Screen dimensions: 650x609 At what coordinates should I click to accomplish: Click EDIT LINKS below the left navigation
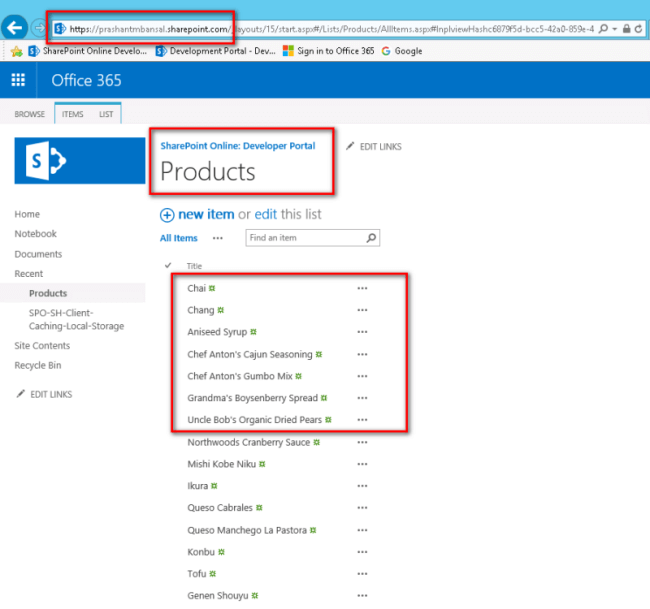click(x=44, y=394)
